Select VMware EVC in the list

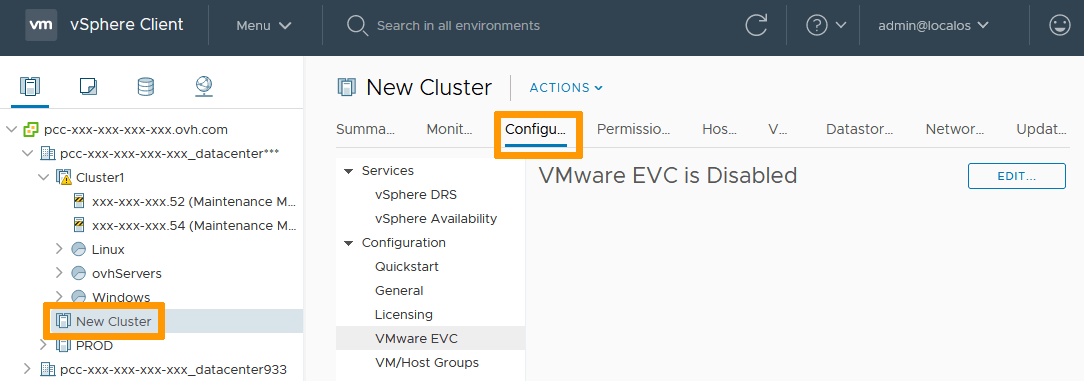click(431, 339)
